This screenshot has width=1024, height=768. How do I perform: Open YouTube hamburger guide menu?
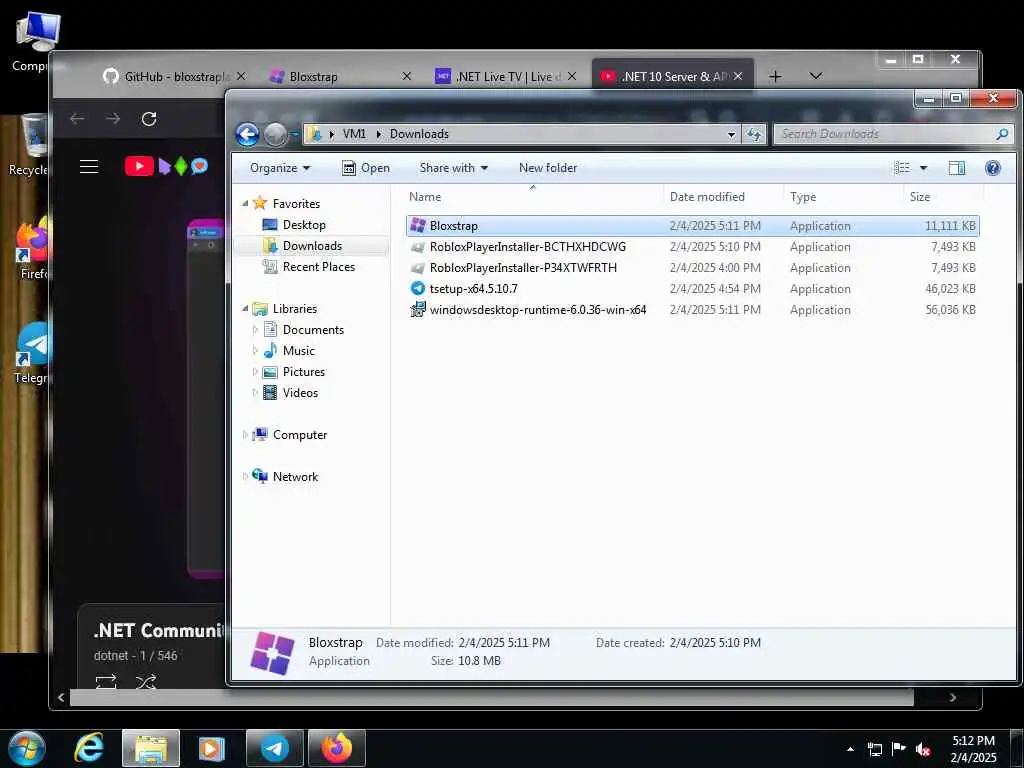point(89,167)
